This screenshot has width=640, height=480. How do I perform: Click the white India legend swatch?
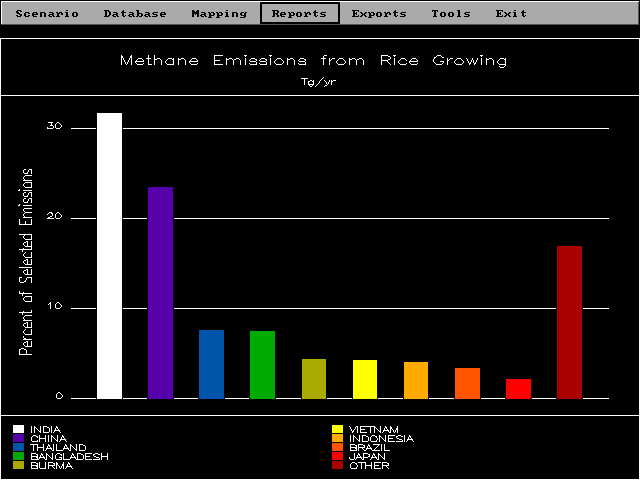pos(18,429)
